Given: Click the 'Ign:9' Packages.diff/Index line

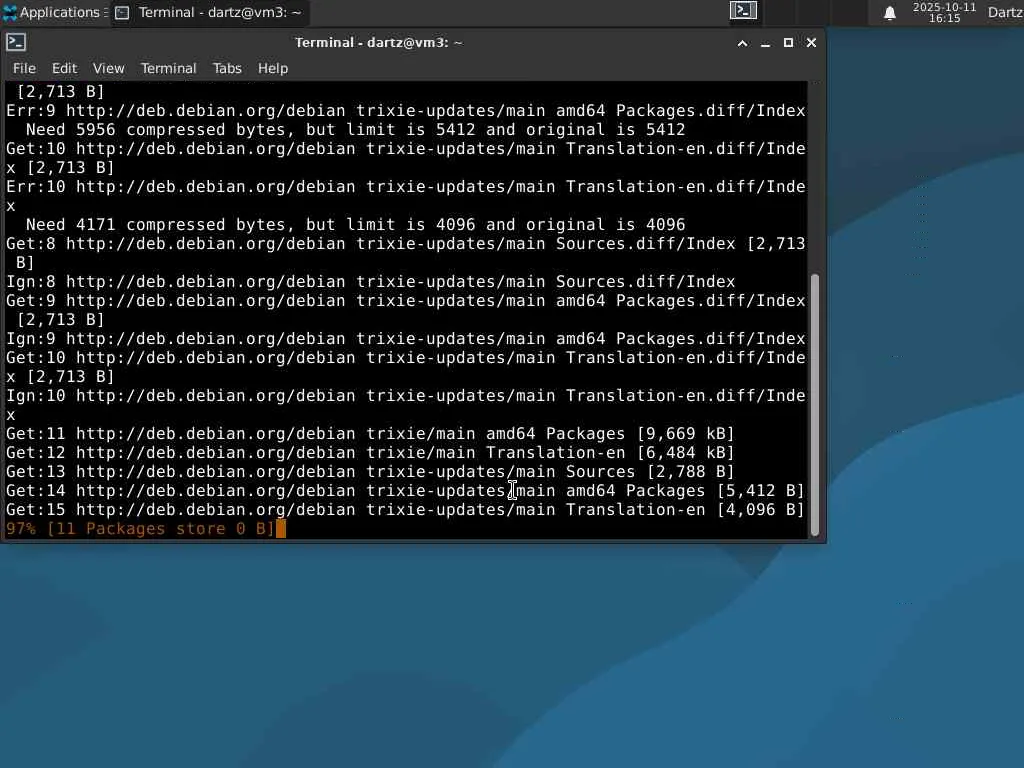Looking at the screenshot, I should (x=406, y=339).
